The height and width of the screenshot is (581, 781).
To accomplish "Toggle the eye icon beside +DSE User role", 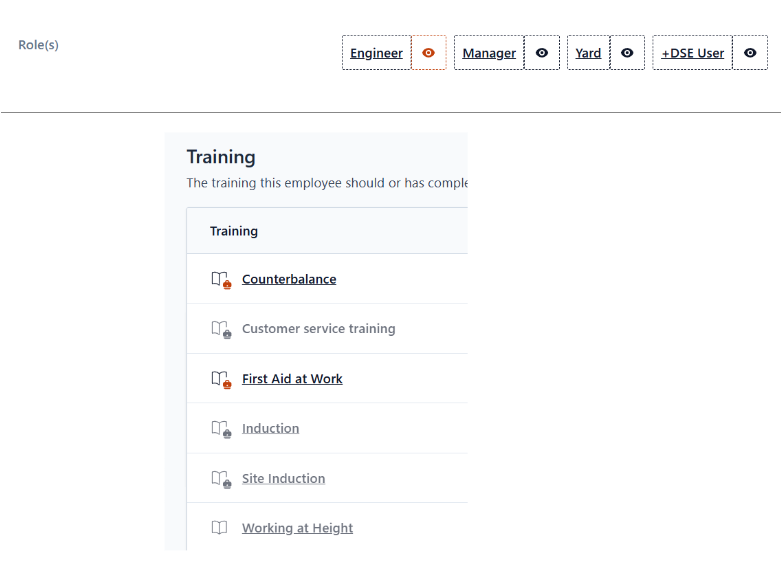I will pos(750,53).
